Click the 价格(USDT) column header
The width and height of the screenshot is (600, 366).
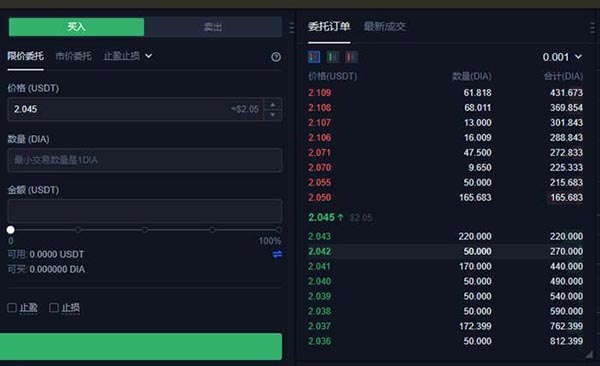(333, 76)
